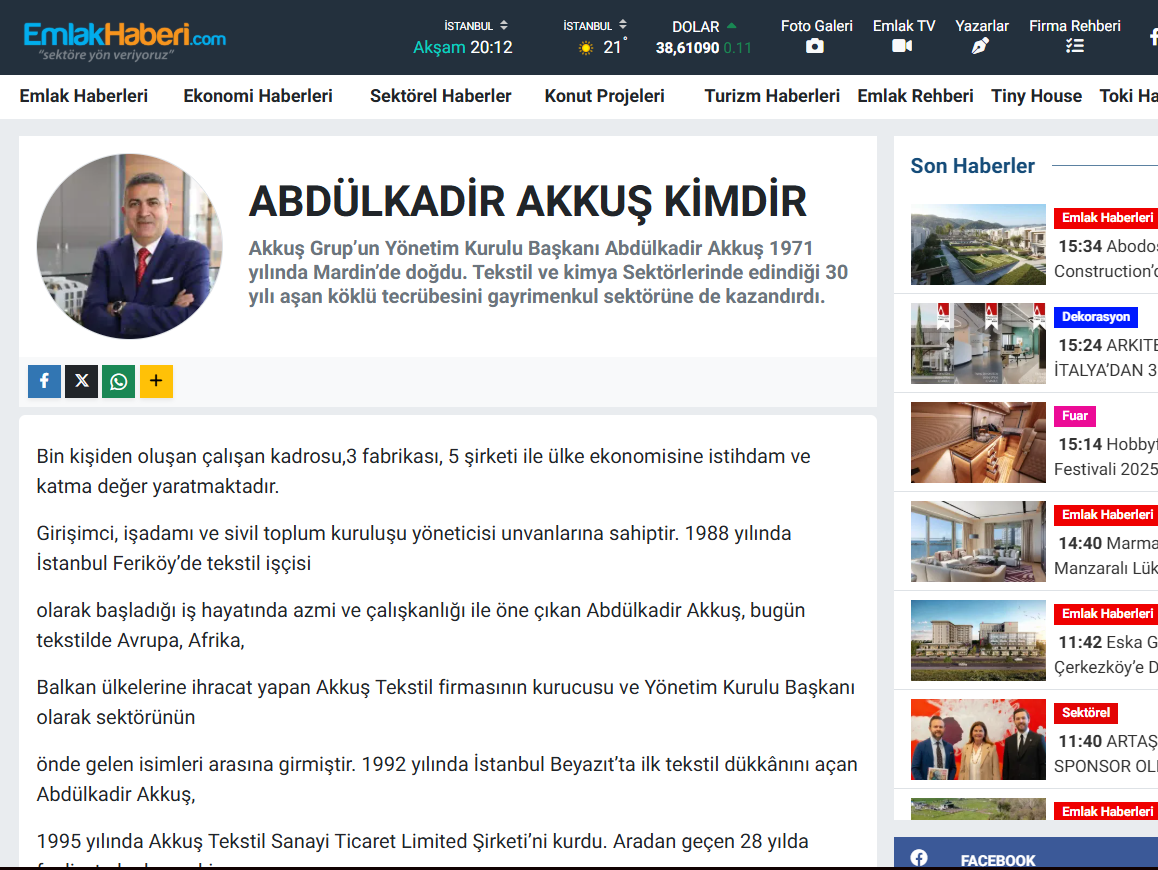Select Tiny House from the navigation
The height and width of the screenshot is (870, 1158).
[x=1036, y=96]
